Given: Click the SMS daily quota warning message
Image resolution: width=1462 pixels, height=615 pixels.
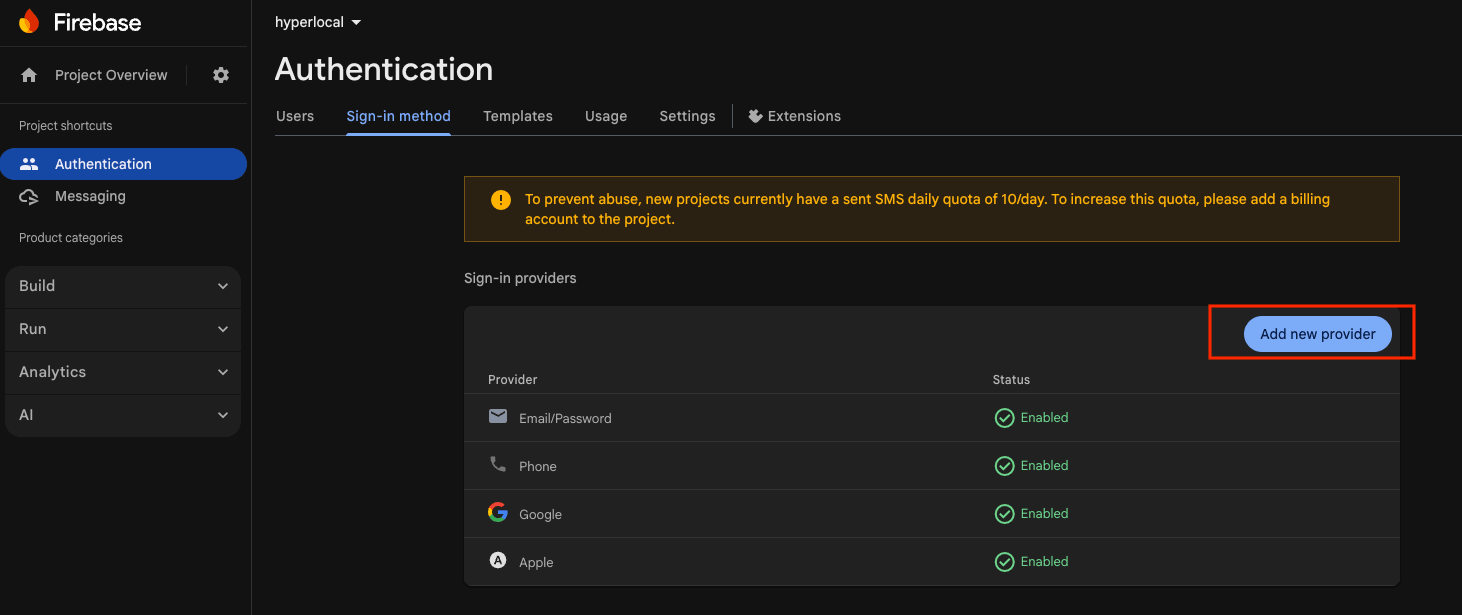Looking at the screenshot, I should tap(927, 209).
